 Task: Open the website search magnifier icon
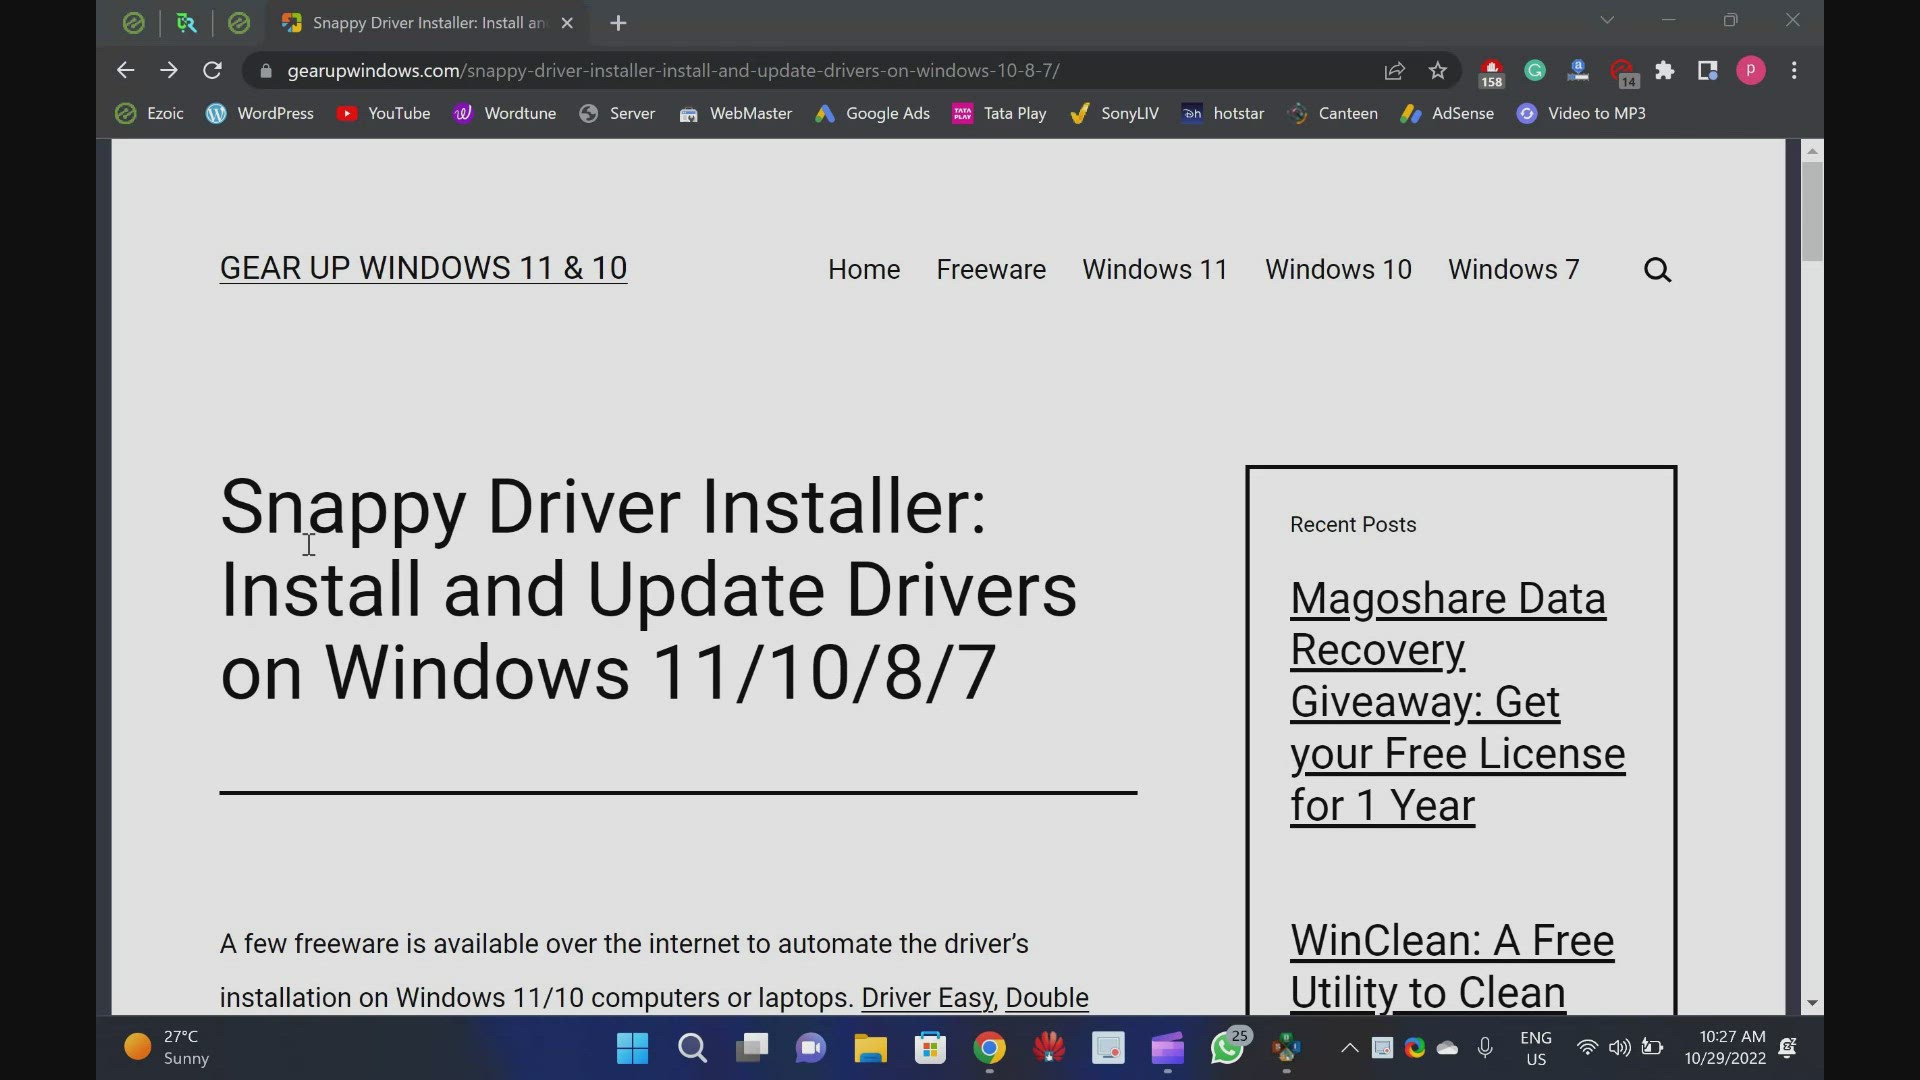1657,270
